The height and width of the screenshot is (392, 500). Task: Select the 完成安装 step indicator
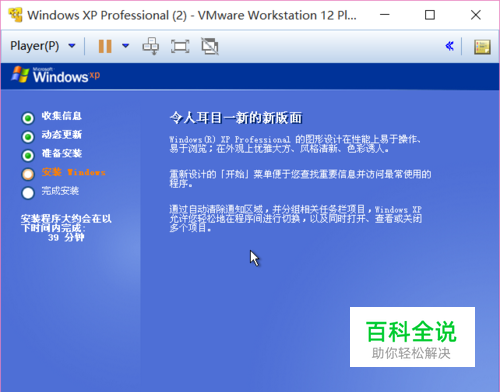28,193
